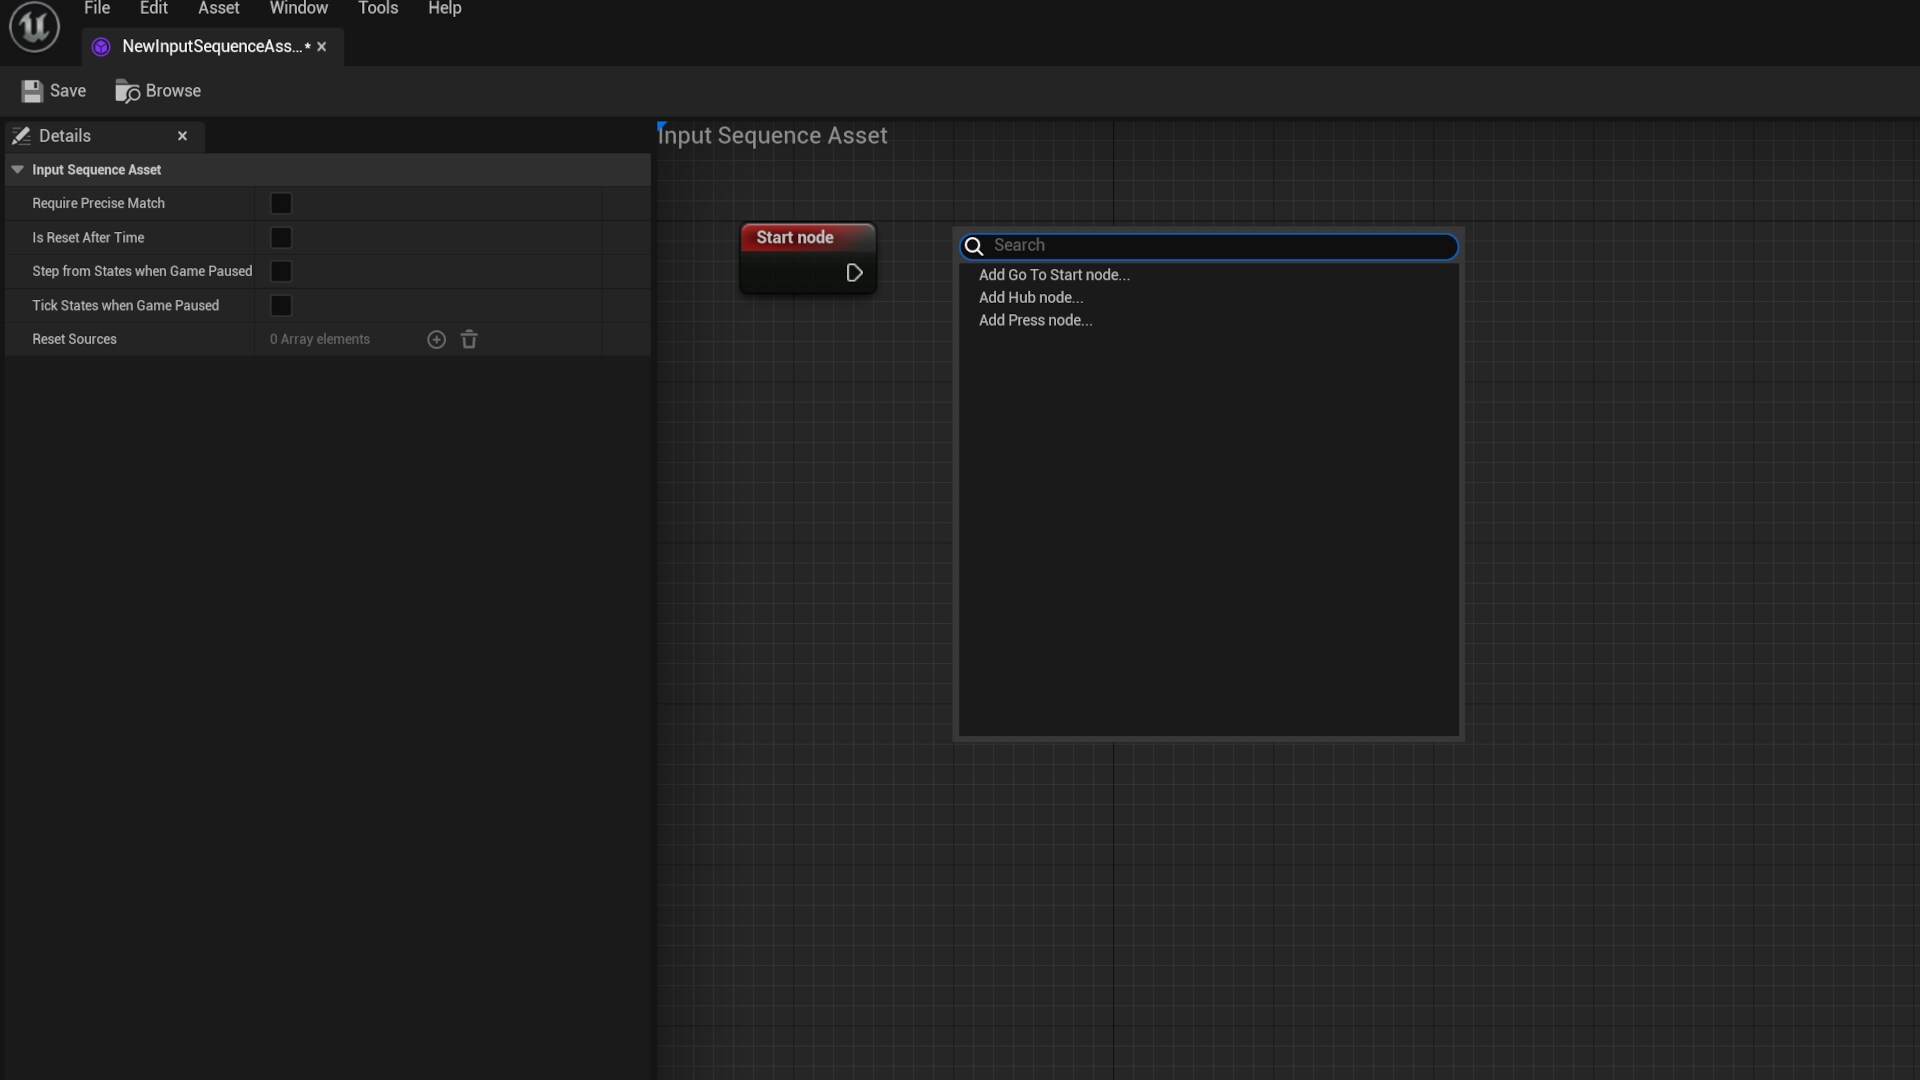Click the Browse to asset icon
Viewport: 1920px width, 1080px height.
coord(127,90)
